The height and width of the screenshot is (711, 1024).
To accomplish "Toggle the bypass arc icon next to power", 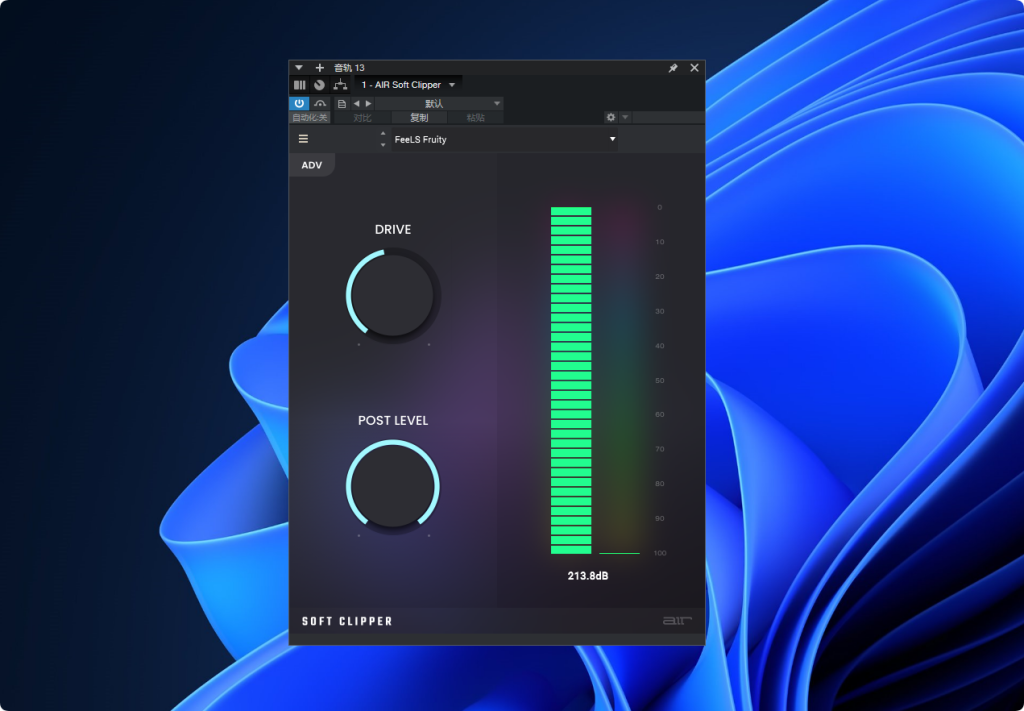I will coord(320,103).
